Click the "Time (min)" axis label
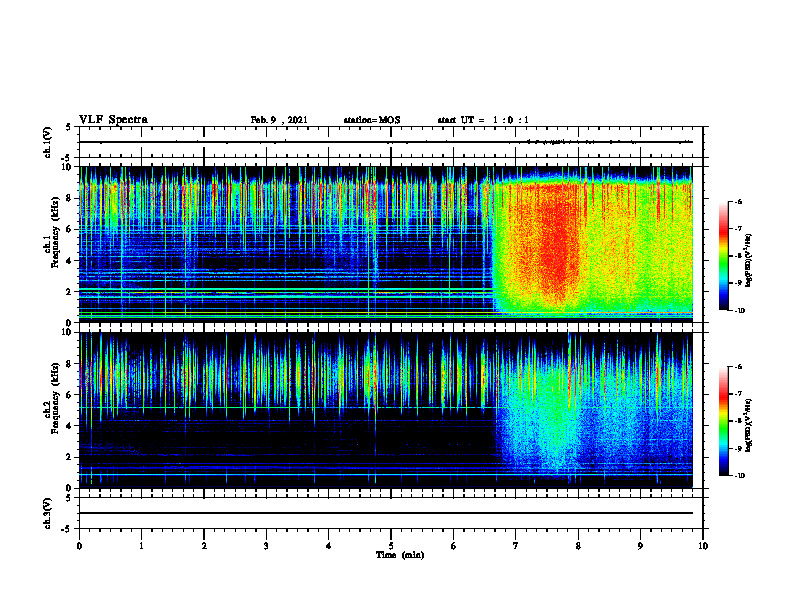Image resolution: width=792 pixels, height=612 pixels. click(x=400, y=555)
